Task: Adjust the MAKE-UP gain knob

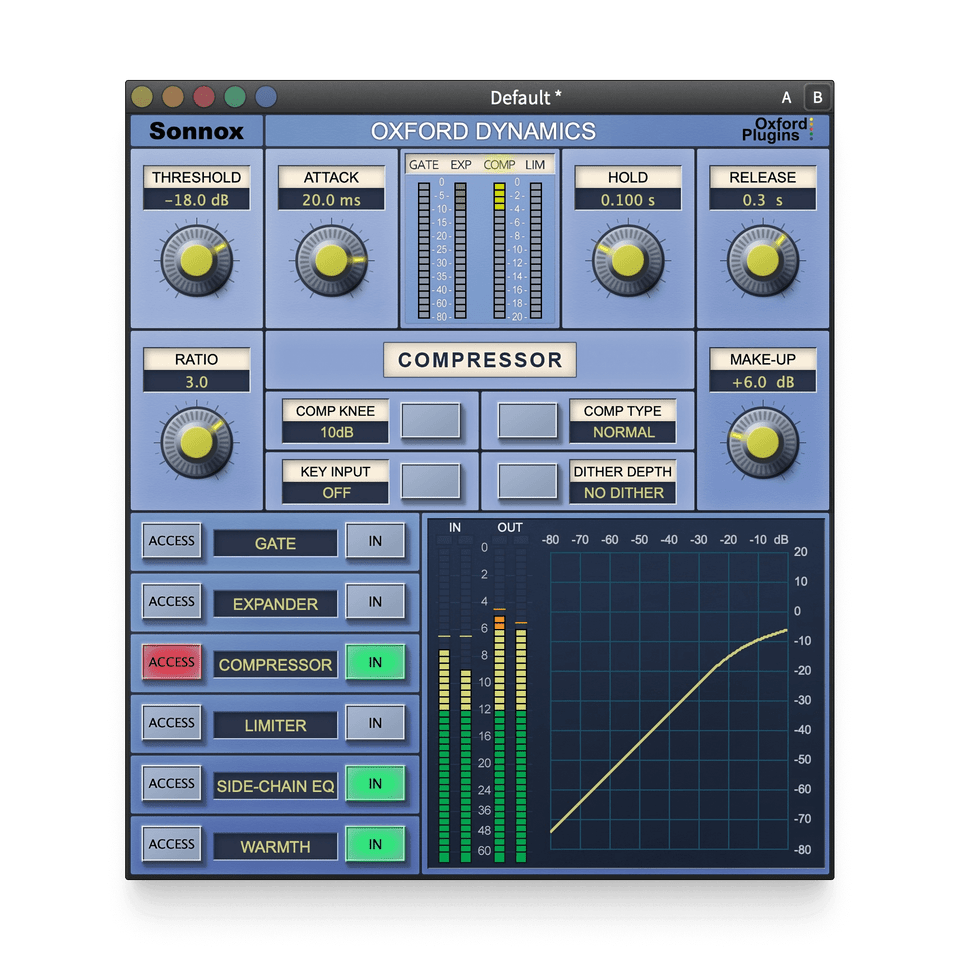Action: pos(762,440)
